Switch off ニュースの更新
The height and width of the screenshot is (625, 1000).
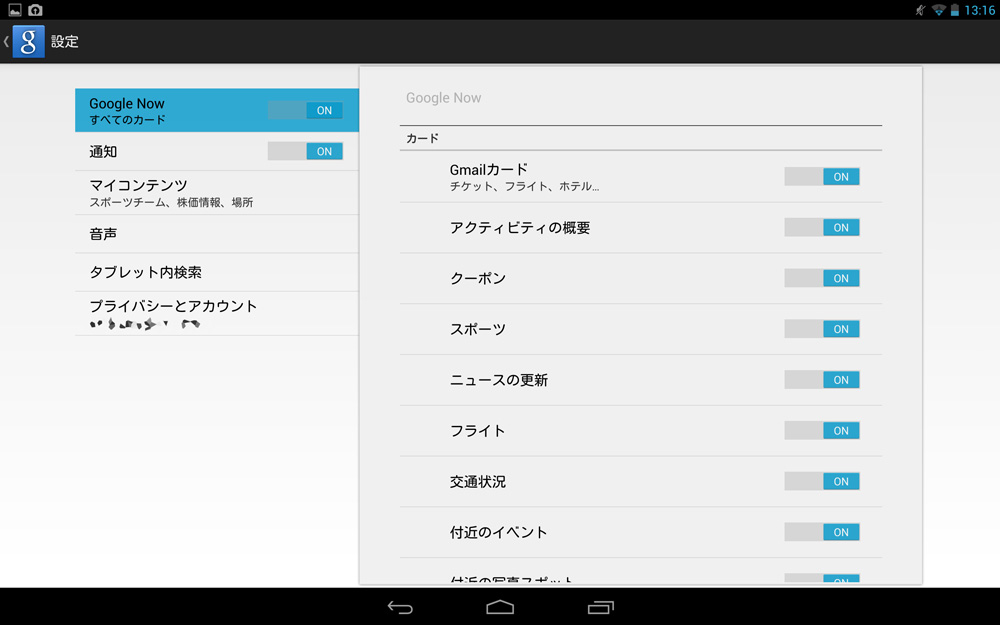pos(822,380)
